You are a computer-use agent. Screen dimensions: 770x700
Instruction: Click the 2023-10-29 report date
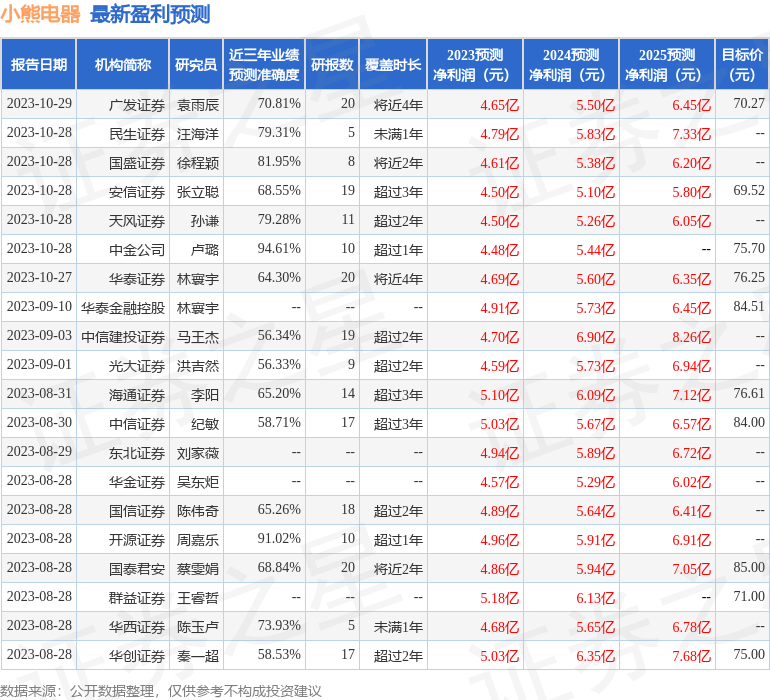point(39,104)
